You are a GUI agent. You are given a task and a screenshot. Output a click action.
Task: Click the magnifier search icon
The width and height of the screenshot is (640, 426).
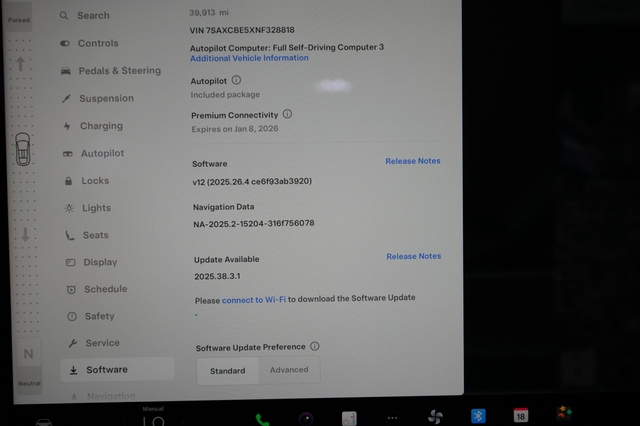point(64,16)
